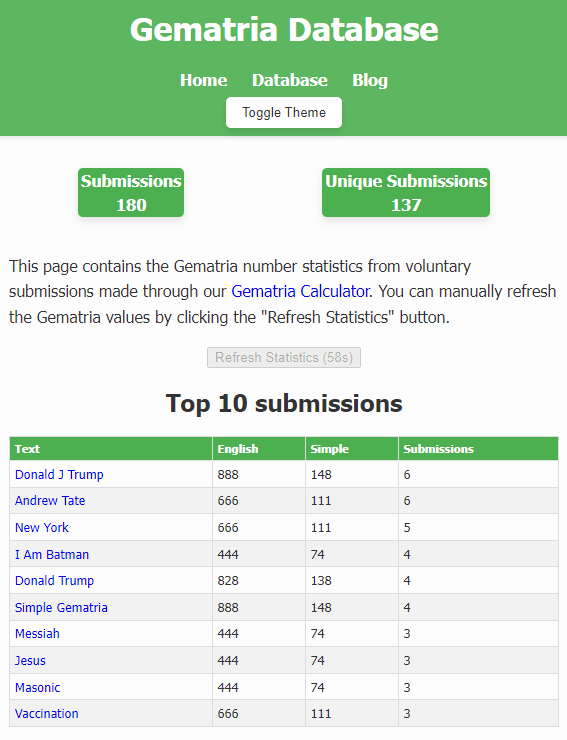Viewport: 567px width, 740px height.
Task: Open the Jesus entry
Action: (30, 660)
